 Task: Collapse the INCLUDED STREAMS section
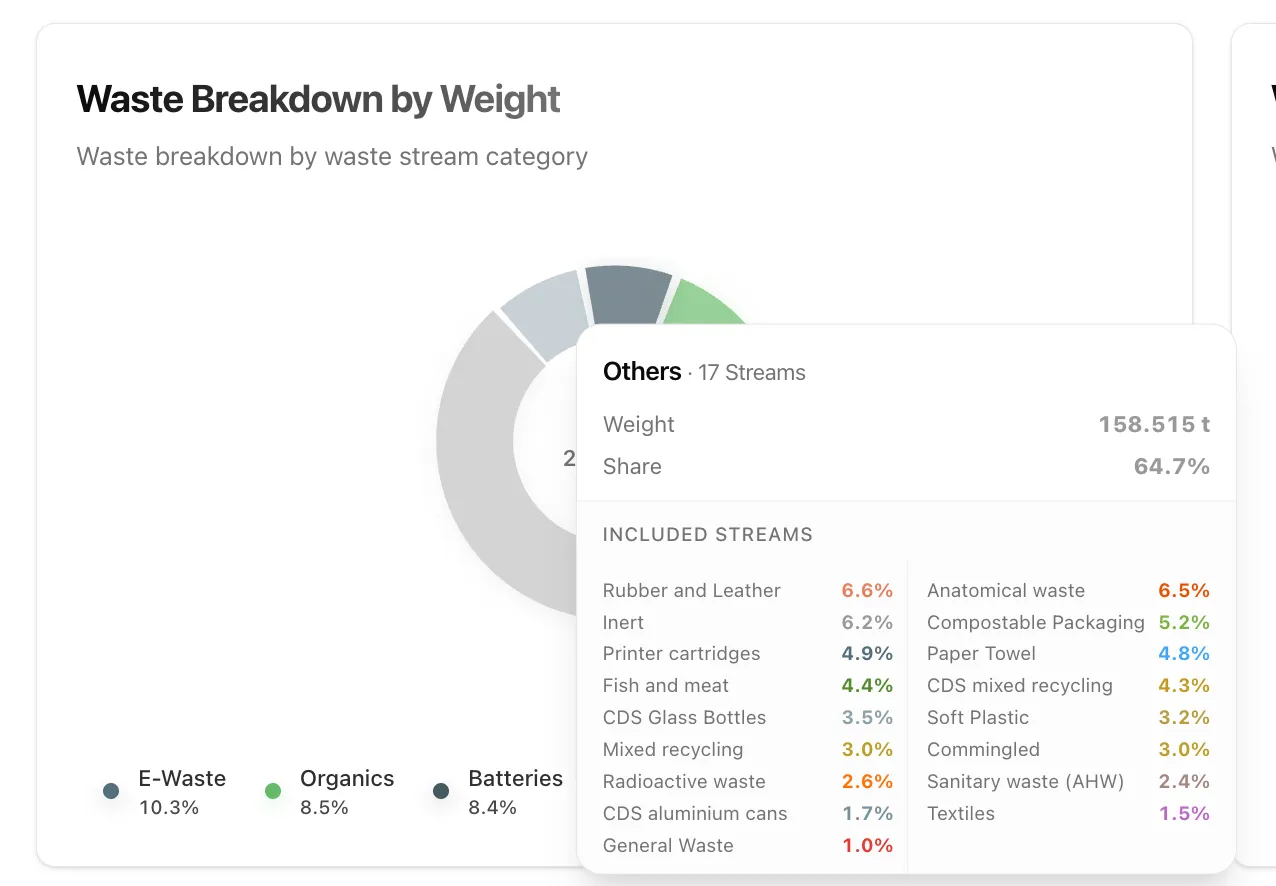pyautogui.click(x=708, y=534)
